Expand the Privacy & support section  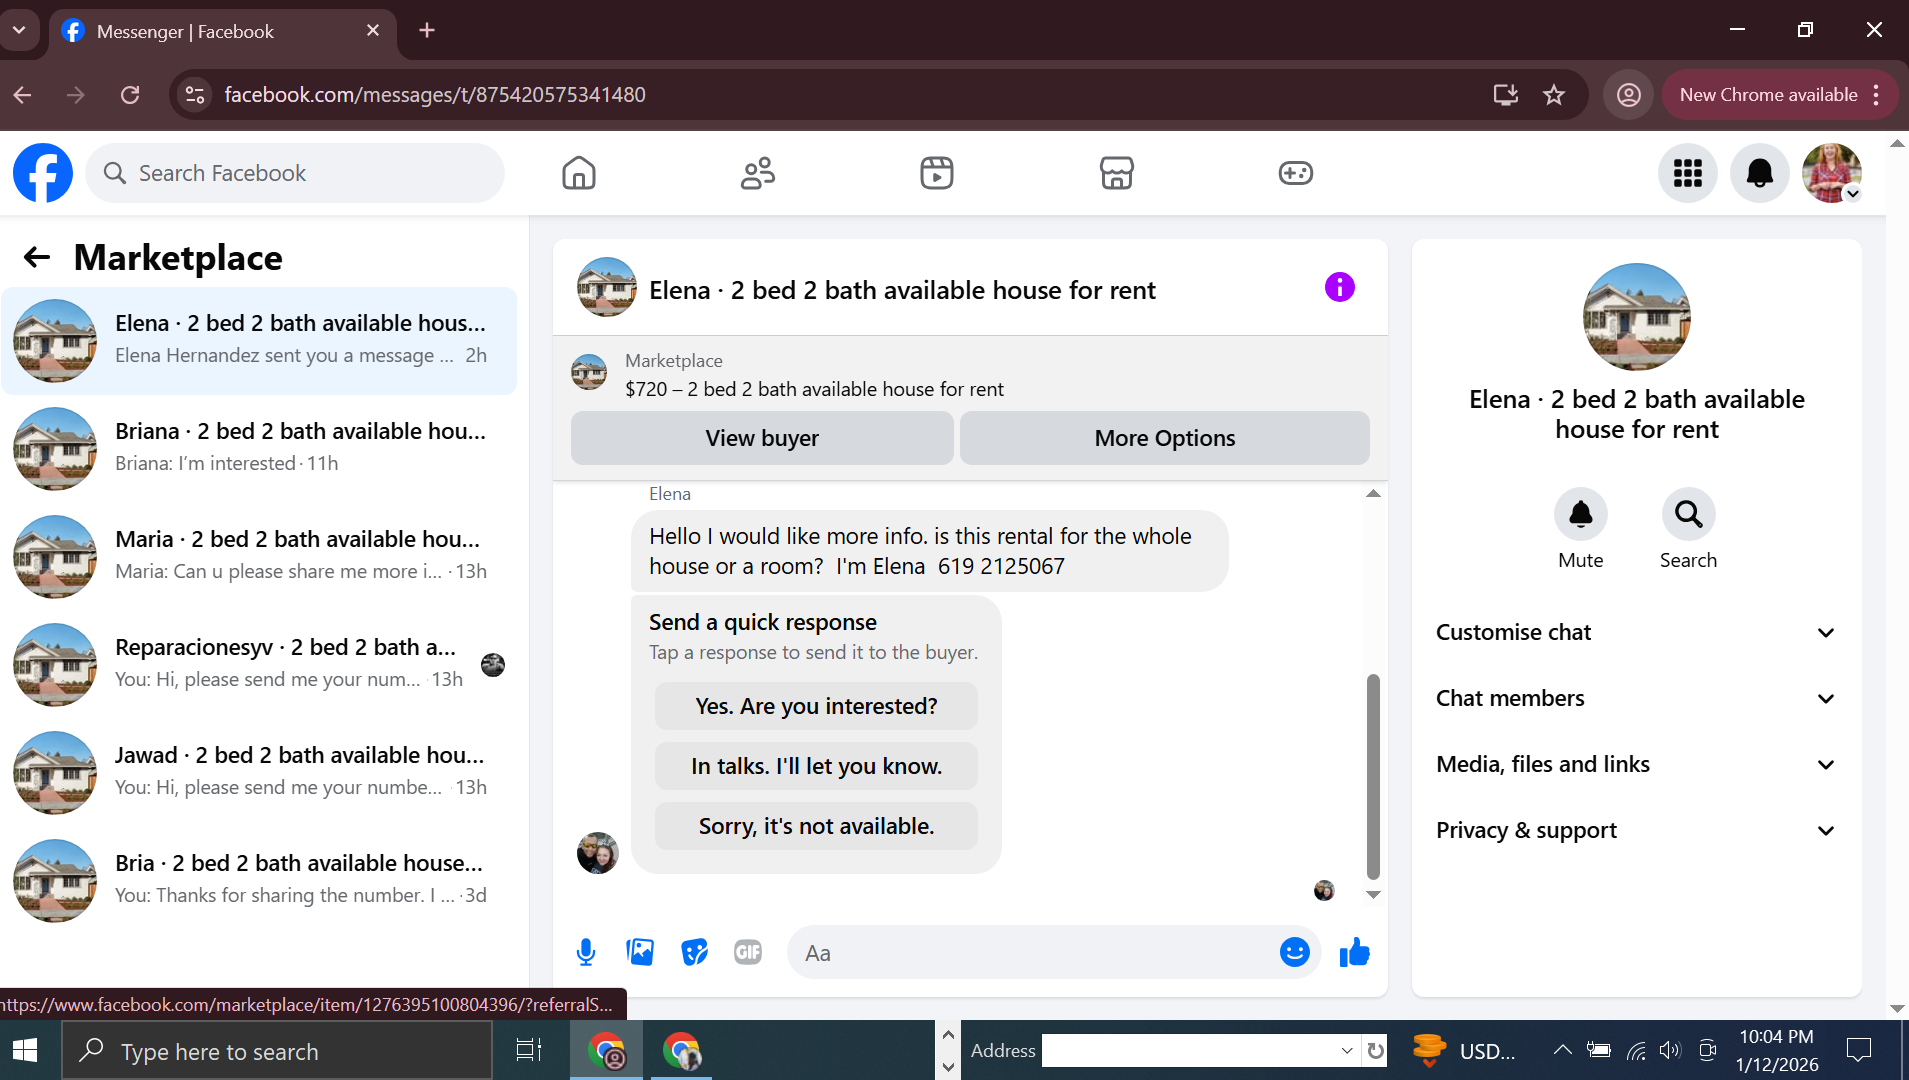[x=1636, y=831]
